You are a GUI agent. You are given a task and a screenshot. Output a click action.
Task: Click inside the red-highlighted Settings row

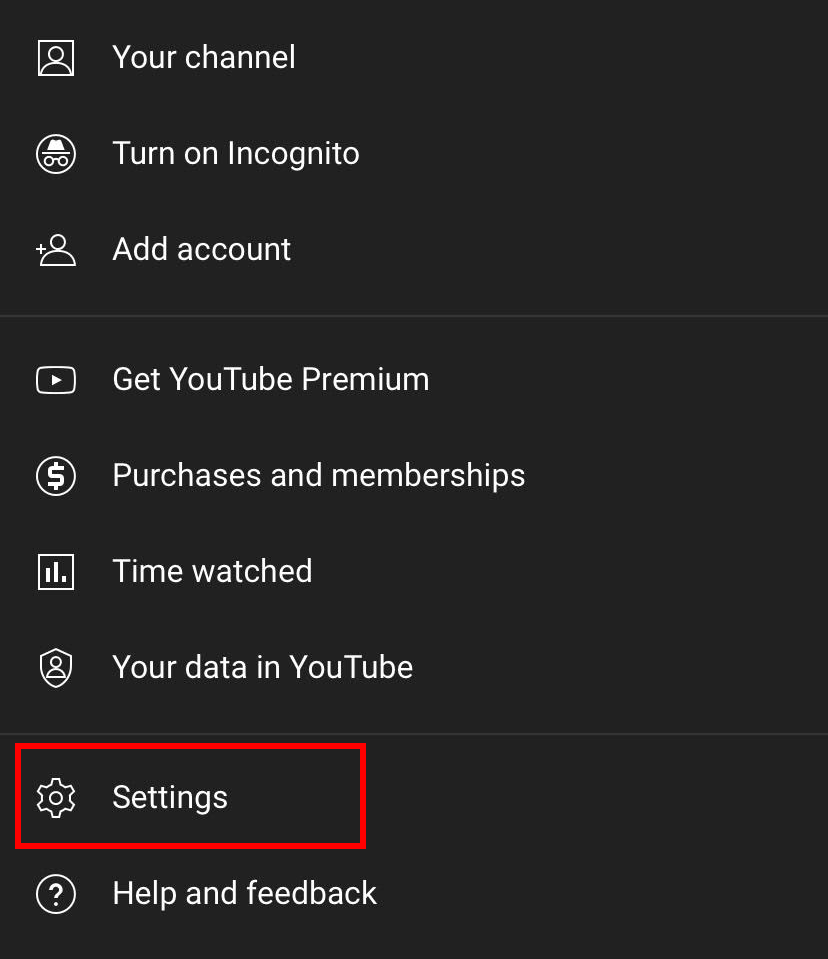click(191, 796)
